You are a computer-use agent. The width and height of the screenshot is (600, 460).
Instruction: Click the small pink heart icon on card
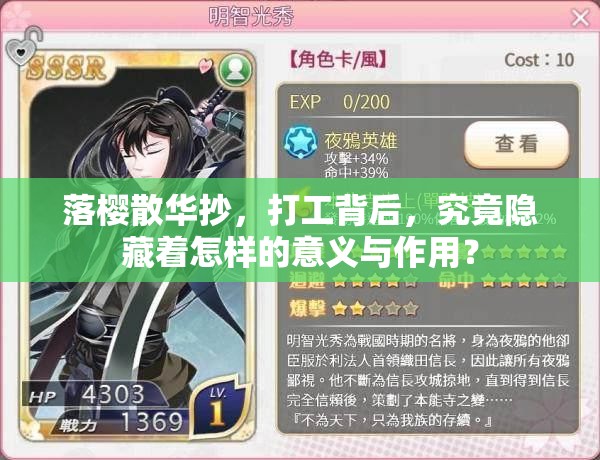pos(206,65)
